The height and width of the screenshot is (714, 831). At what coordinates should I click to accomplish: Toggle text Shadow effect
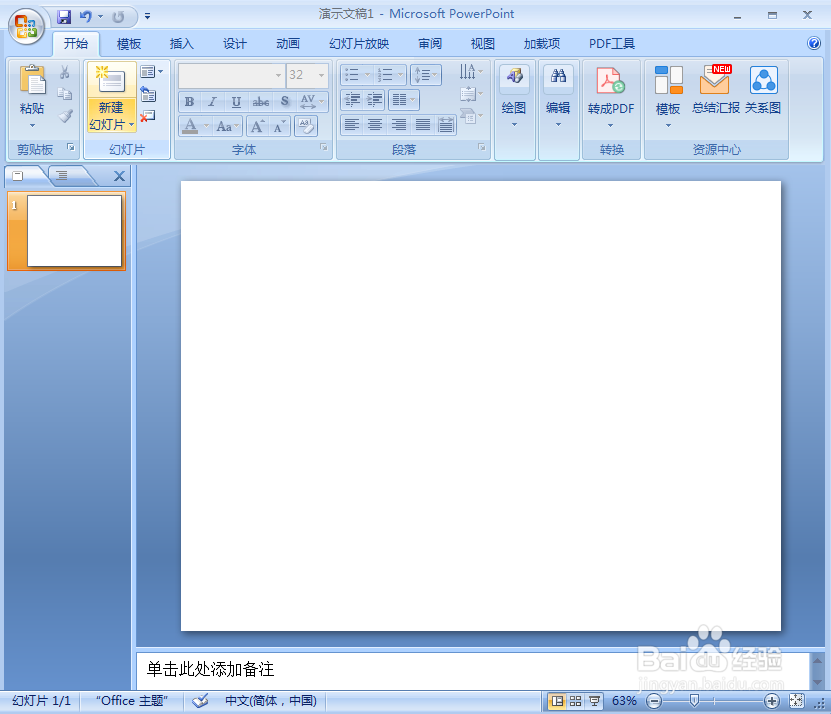click(285, 101)
